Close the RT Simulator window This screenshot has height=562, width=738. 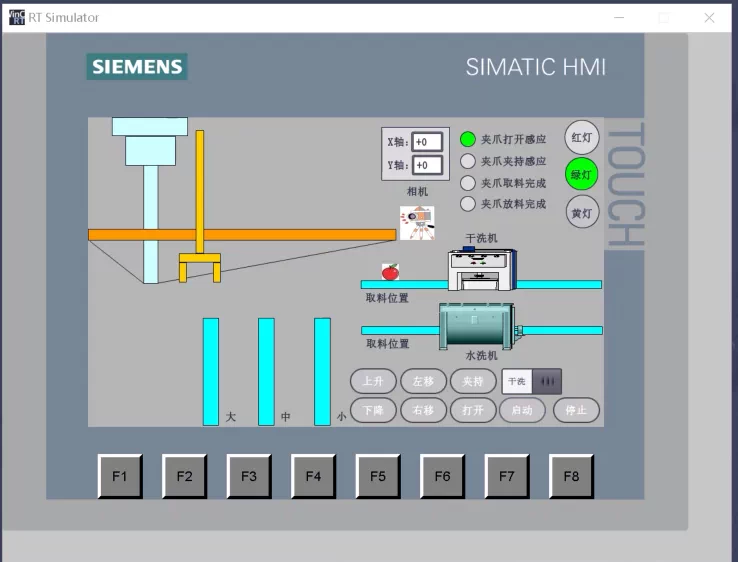coord(709,18)
